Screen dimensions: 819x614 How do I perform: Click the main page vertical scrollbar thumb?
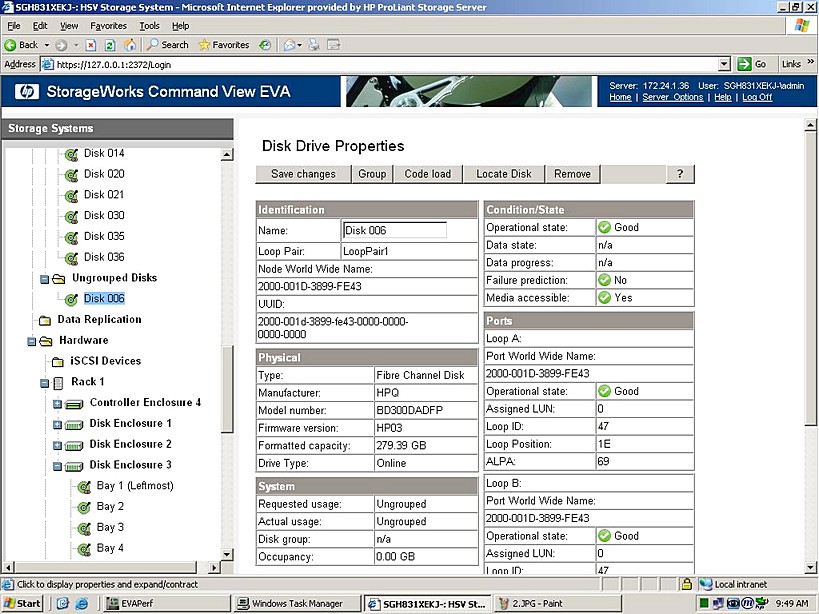point(810,278)
